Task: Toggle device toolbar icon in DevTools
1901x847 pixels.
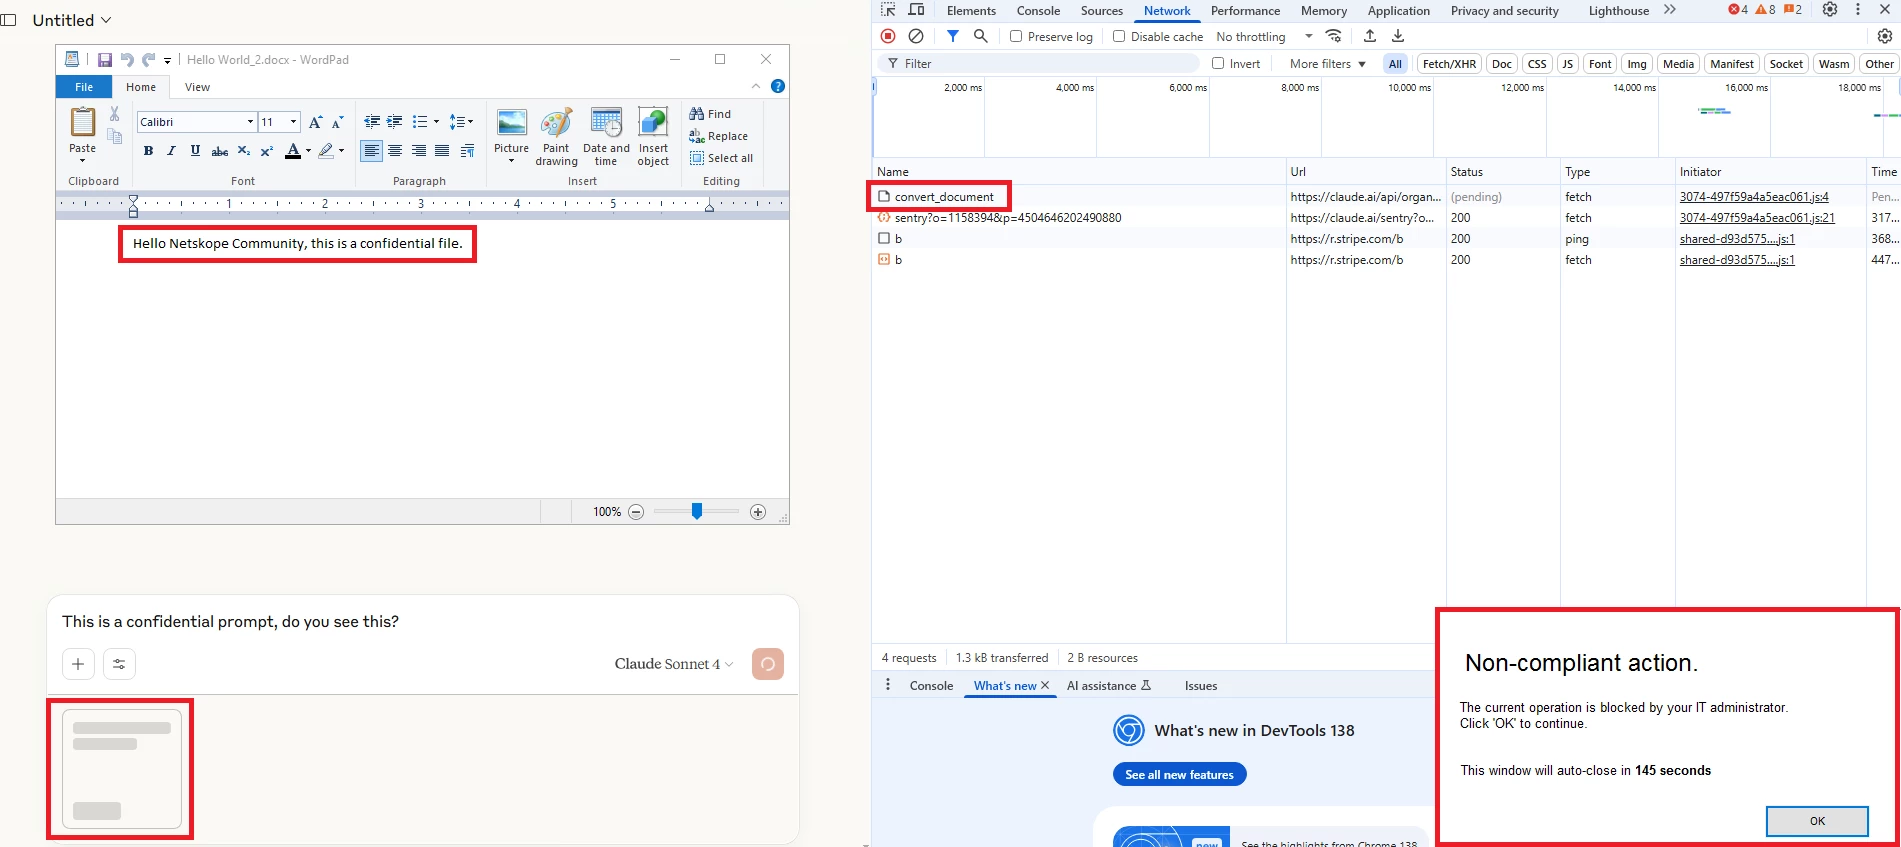Action: coord(916,10)
